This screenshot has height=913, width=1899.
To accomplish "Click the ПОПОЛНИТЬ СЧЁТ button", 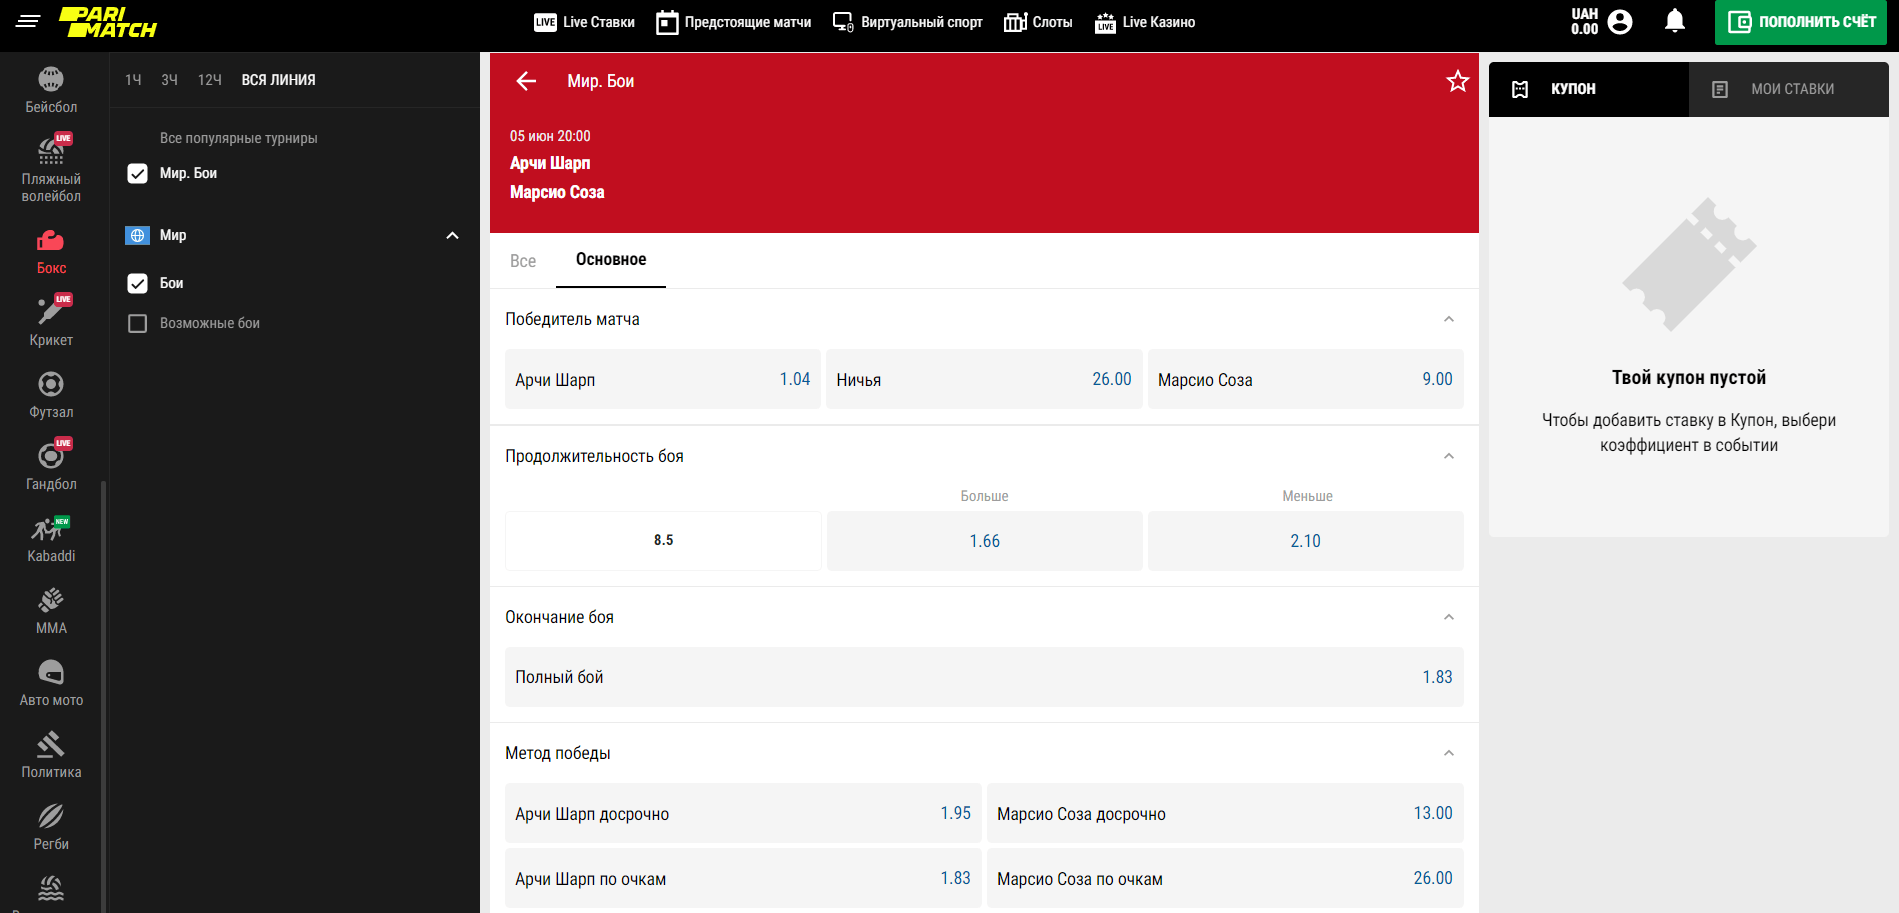I will point(1800,22).
